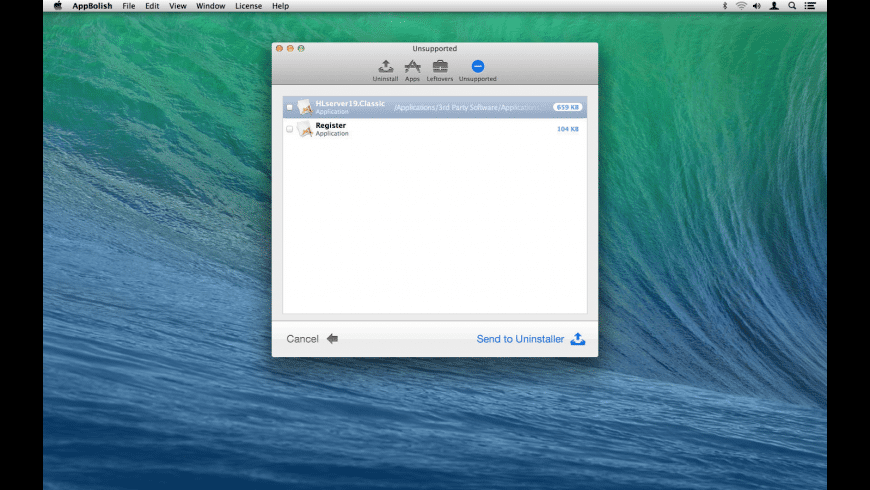The height and width of the screenshot is (490, 870).
Task: Click the /Applications/3rd Party Software path
Action: pos(466,107)
